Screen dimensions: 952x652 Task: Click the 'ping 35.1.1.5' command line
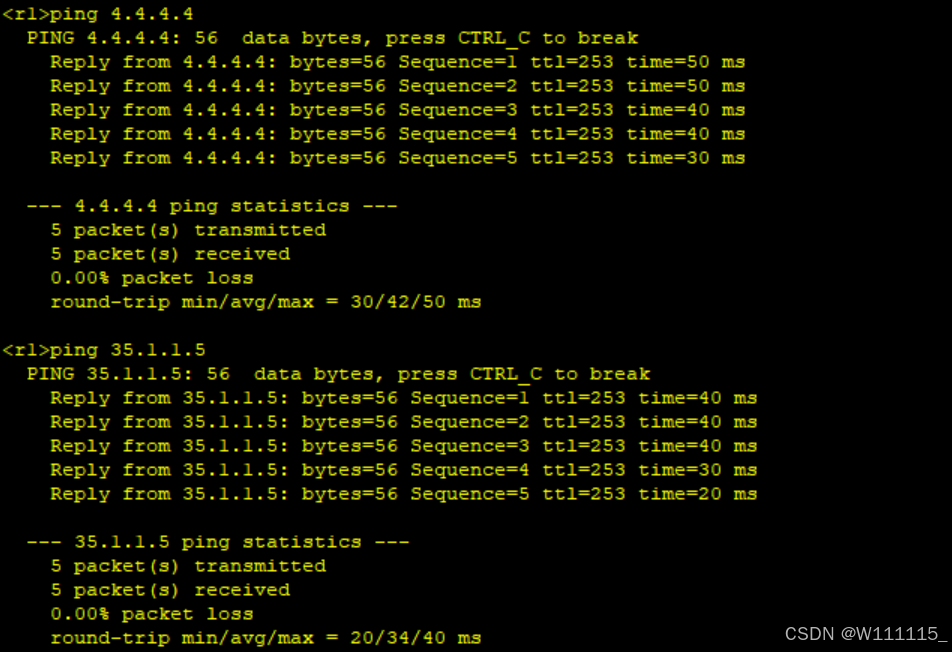(x=104, y=350)
